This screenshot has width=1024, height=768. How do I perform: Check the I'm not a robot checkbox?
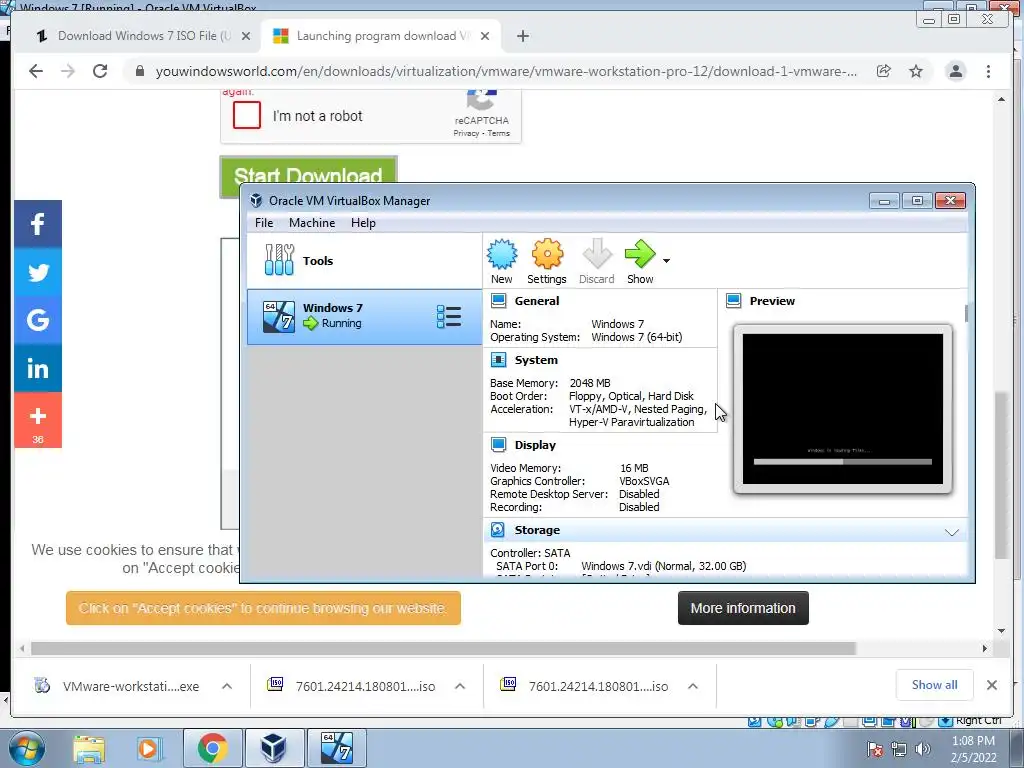[x=247, y=116]
